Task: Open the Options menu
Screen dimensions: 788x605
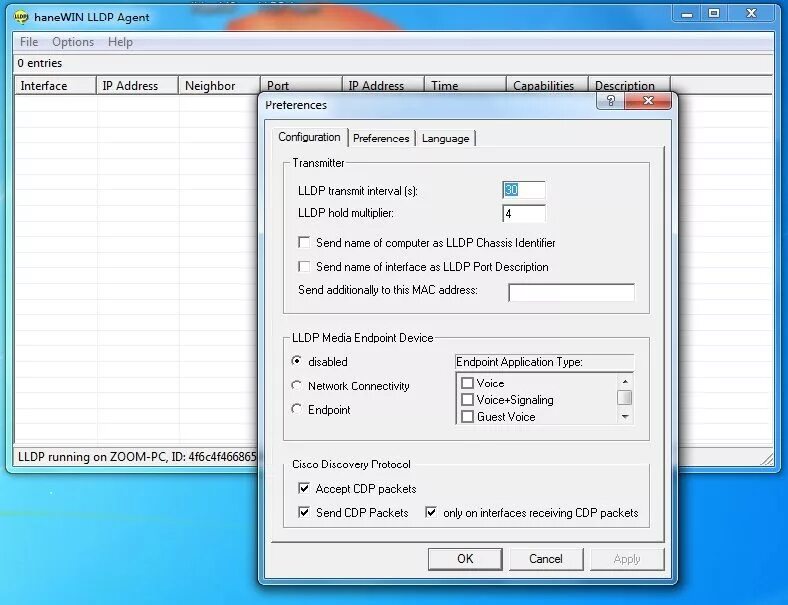Action: pos(73,42)
